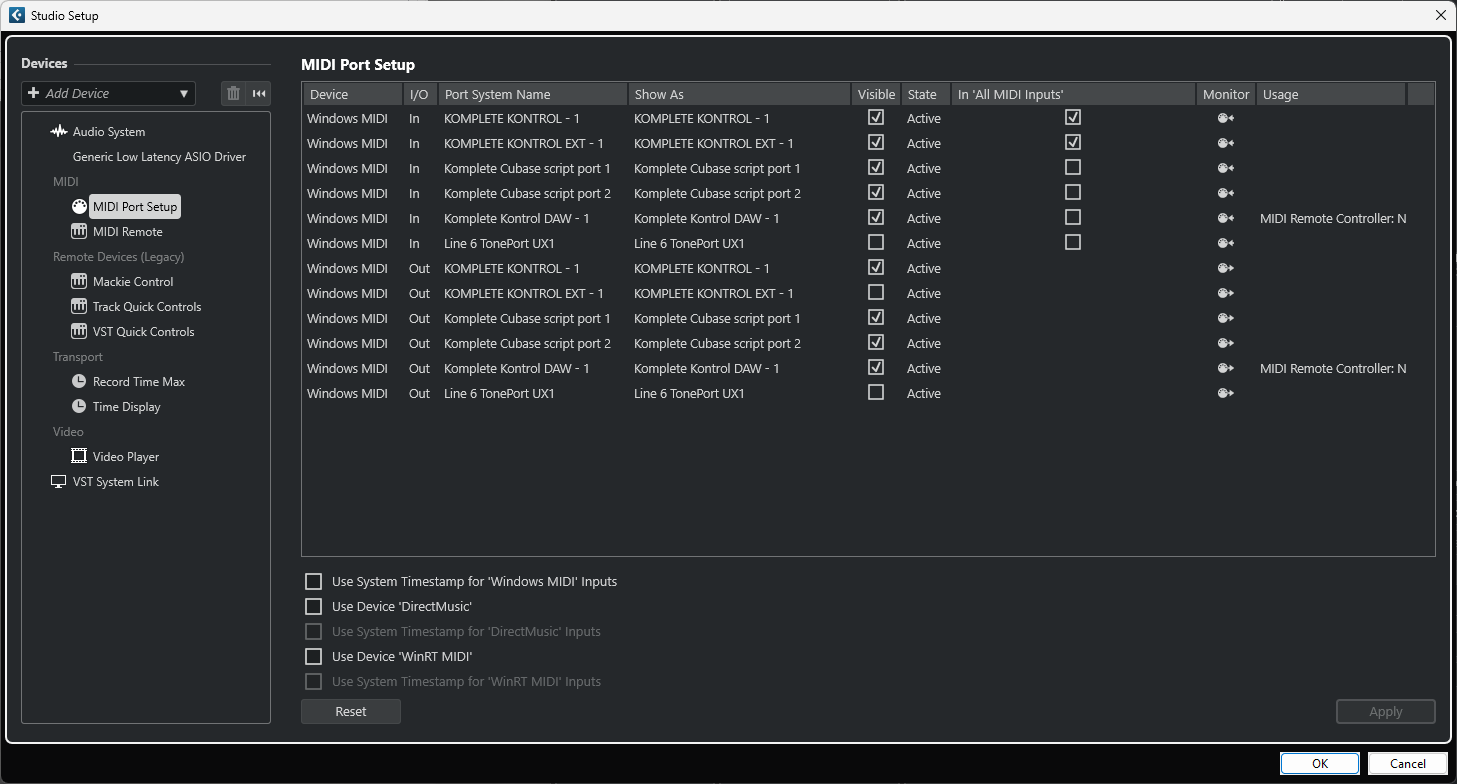
Task: Click the Video Player film icon
Action: pos(79,457)
